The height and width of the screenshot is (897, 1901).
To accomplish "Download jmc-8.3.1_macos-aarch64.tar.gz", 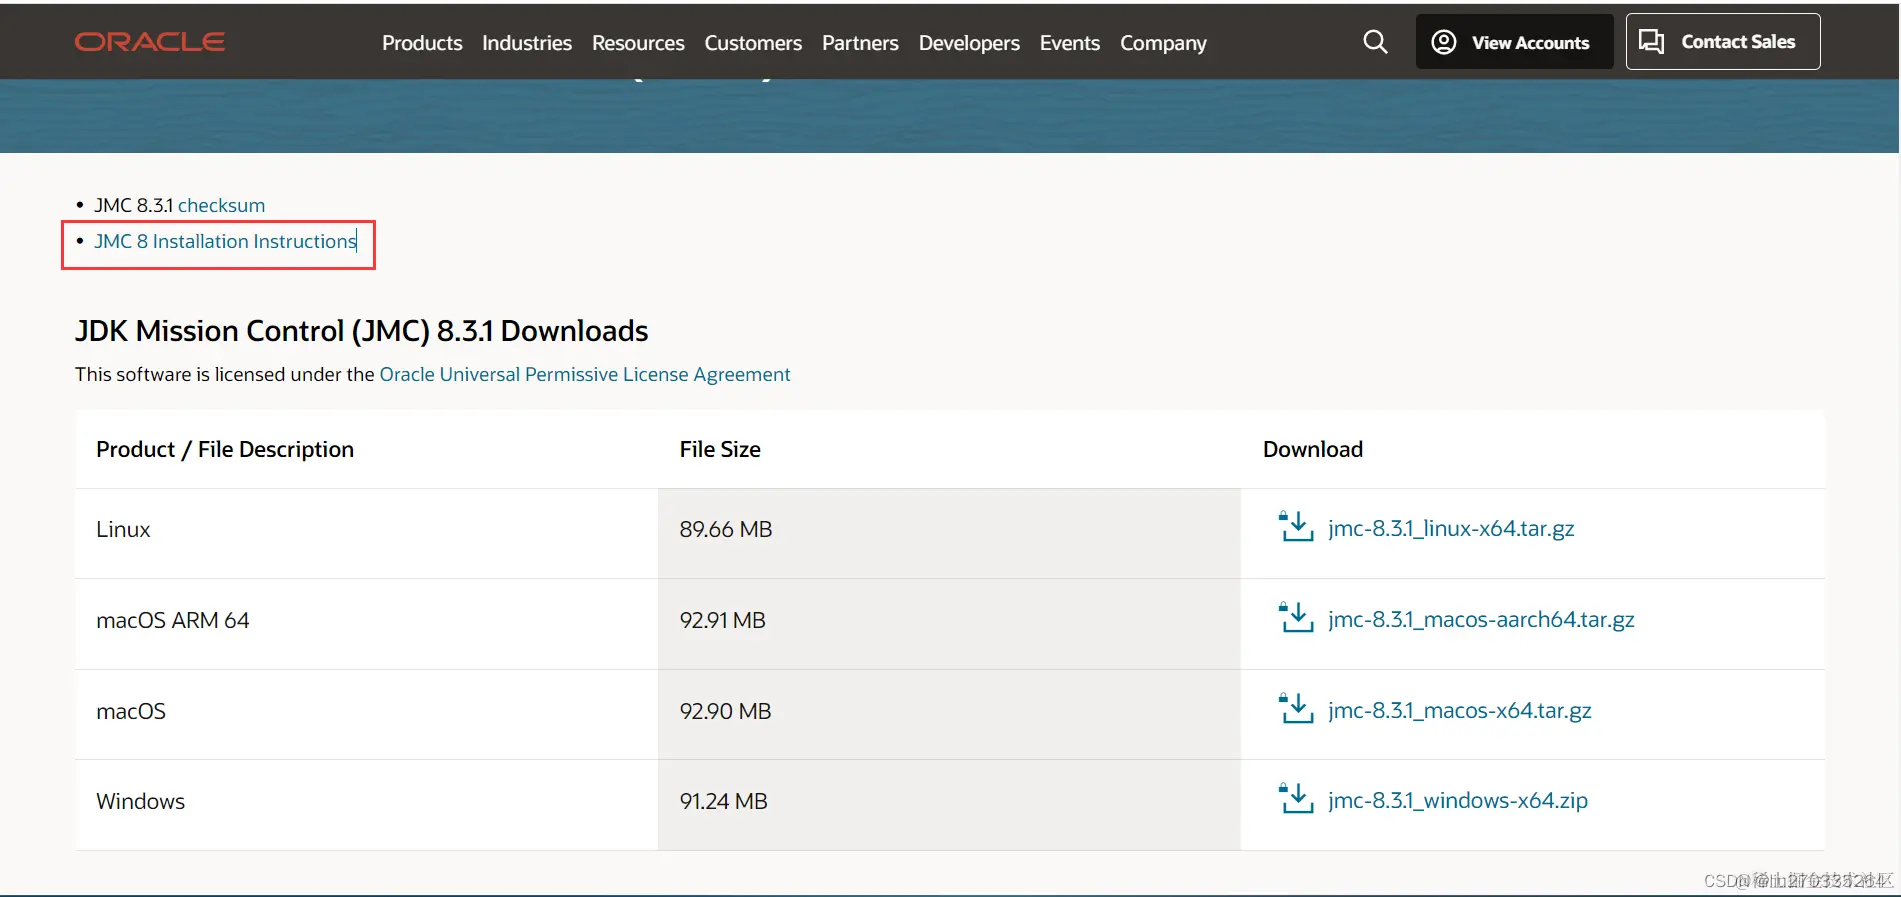I will point(1481,619).
